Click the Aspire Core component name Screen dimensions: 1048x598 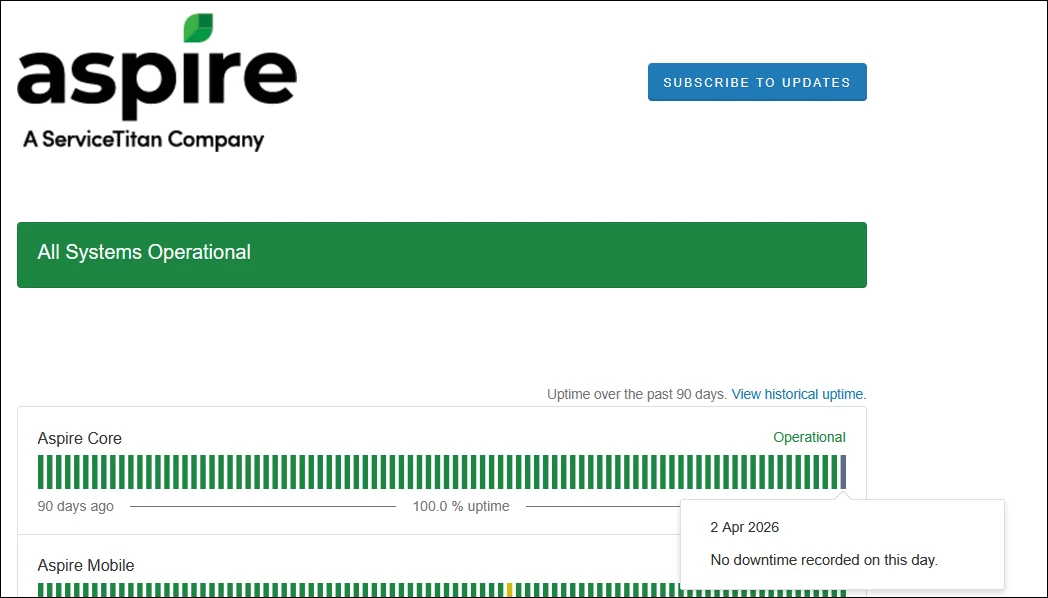click(x=80, y=438)
